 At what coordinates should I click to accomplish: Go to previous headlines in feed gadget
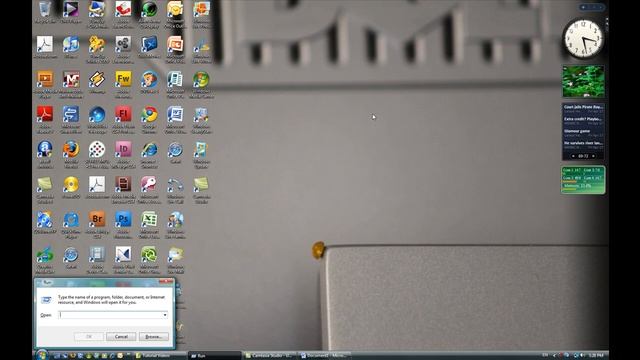click(573, 156)
